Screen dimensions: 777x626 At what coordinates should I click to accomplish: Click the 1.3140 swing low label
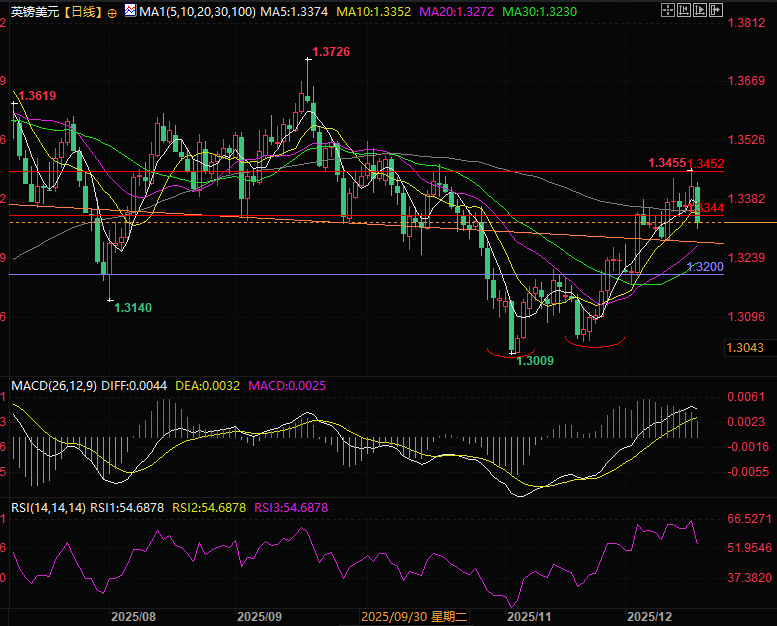click(x=133, y=308)
